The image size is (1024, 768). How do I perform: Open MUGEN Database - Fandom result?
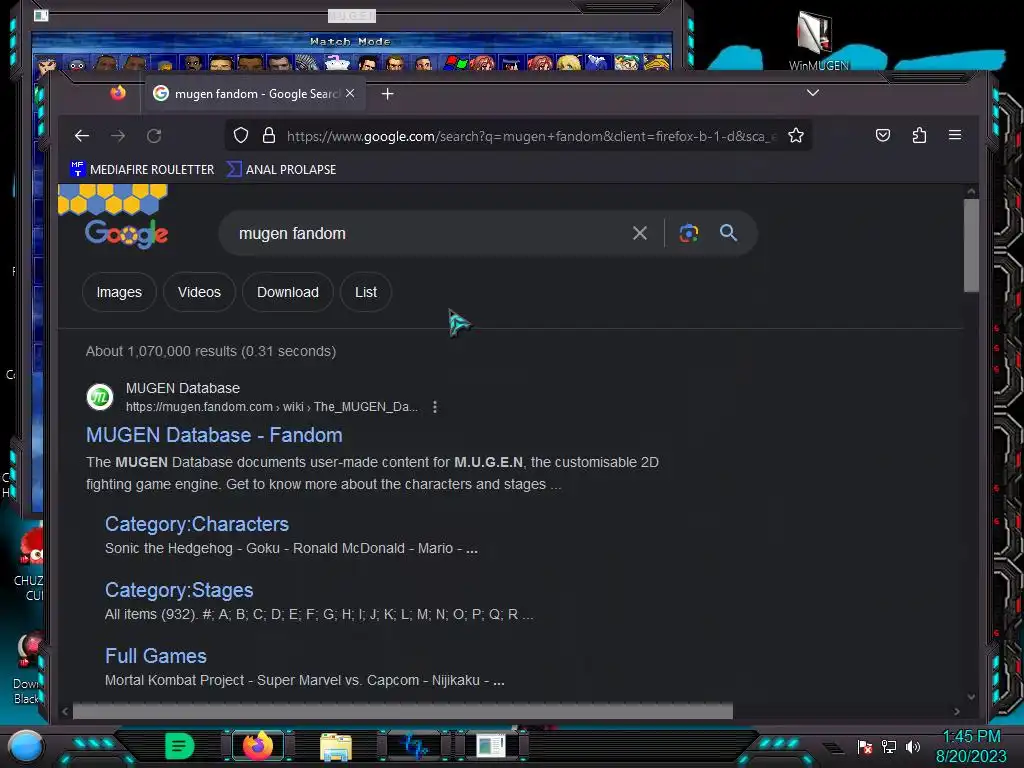click(x=214, y=435)
